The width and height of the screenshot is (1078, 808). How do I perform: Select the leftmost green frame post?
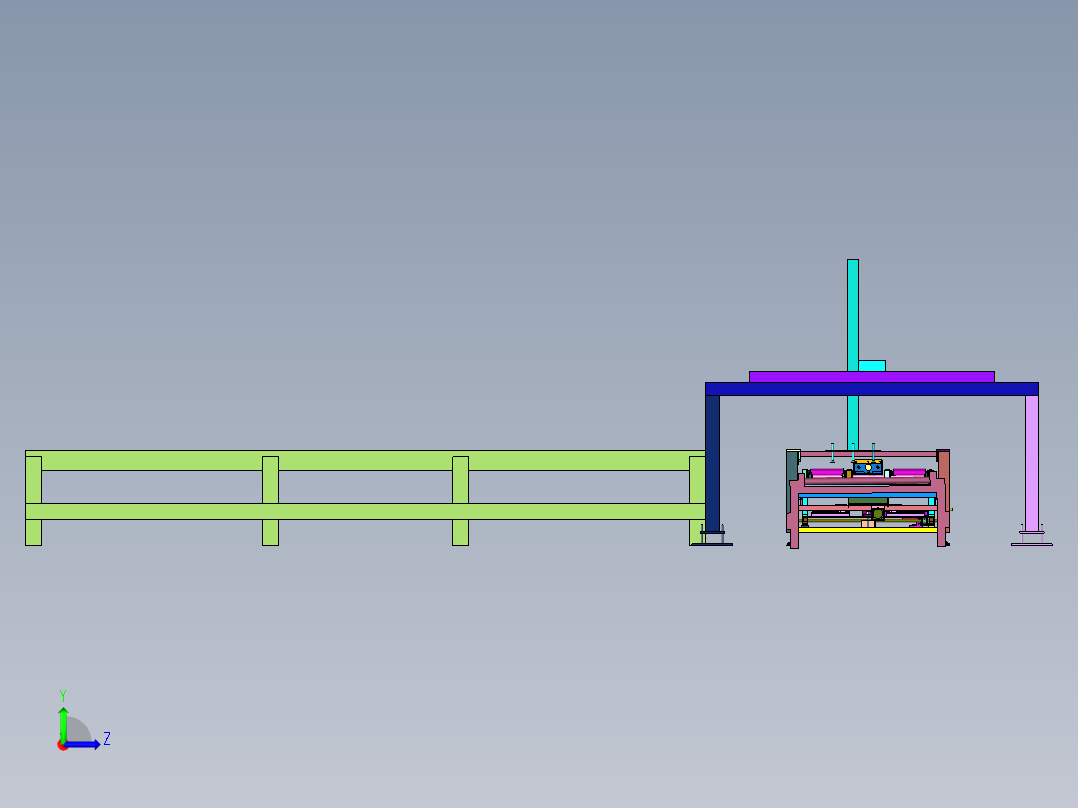(x=34, y=501)
